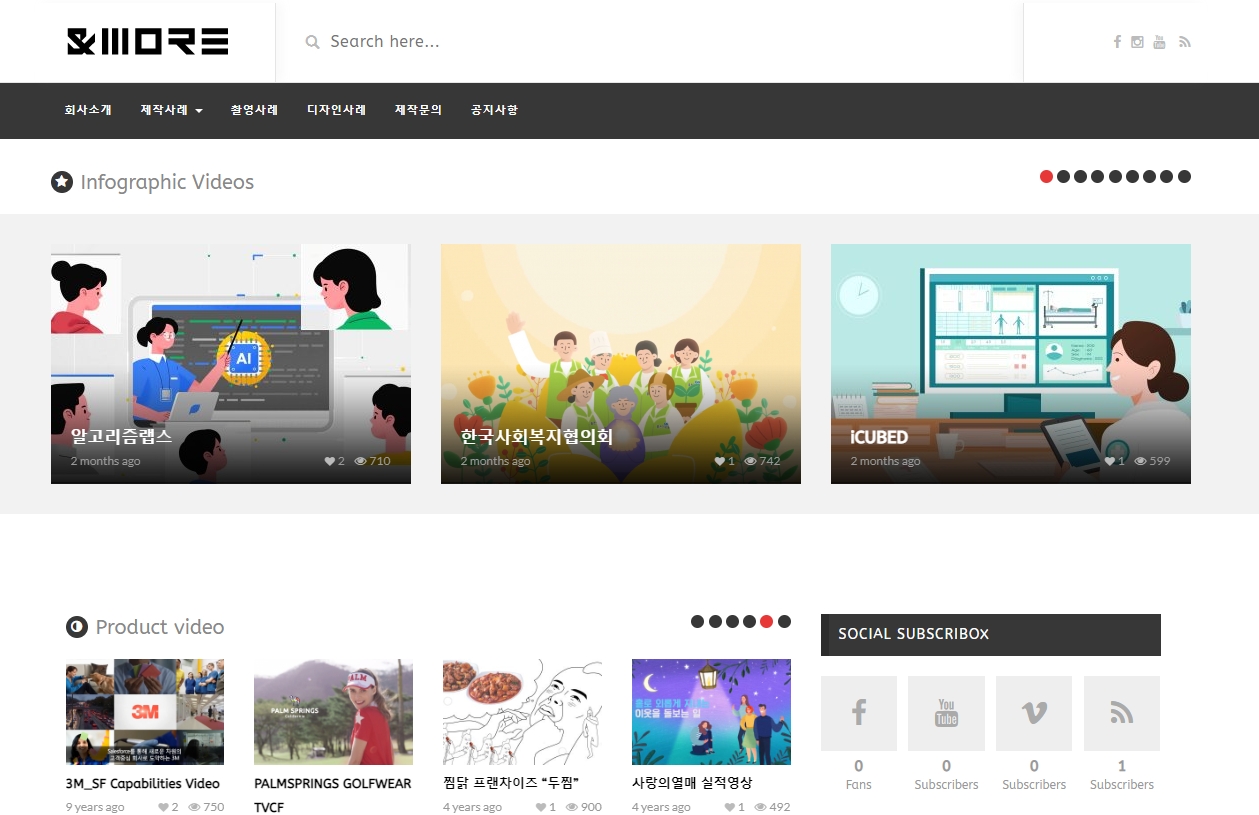Select the last Infographic Videos carousel dot
Viewport: 1259px width, 815px height.
[x=1184, y=177]
